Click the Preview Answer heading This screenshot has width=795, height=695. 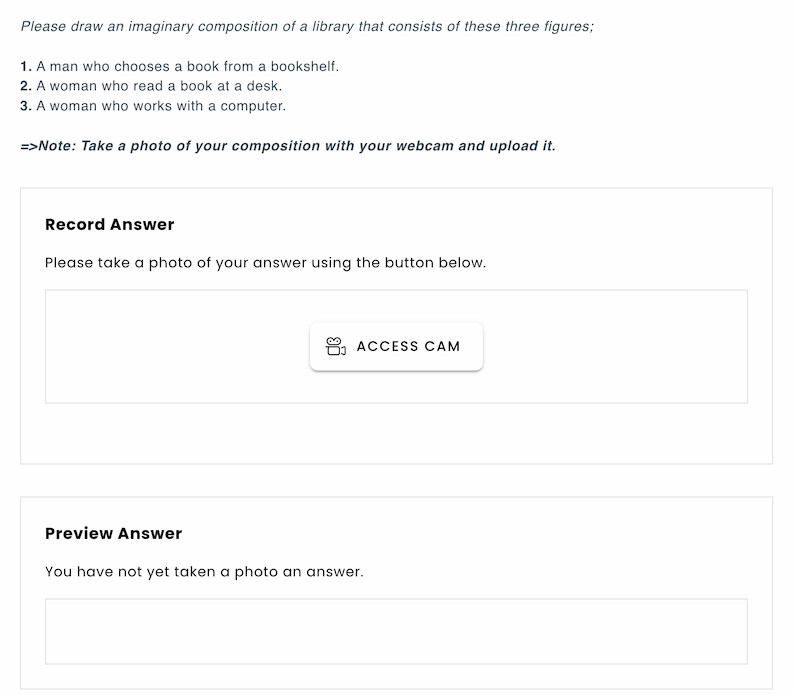tap(114, 534)
